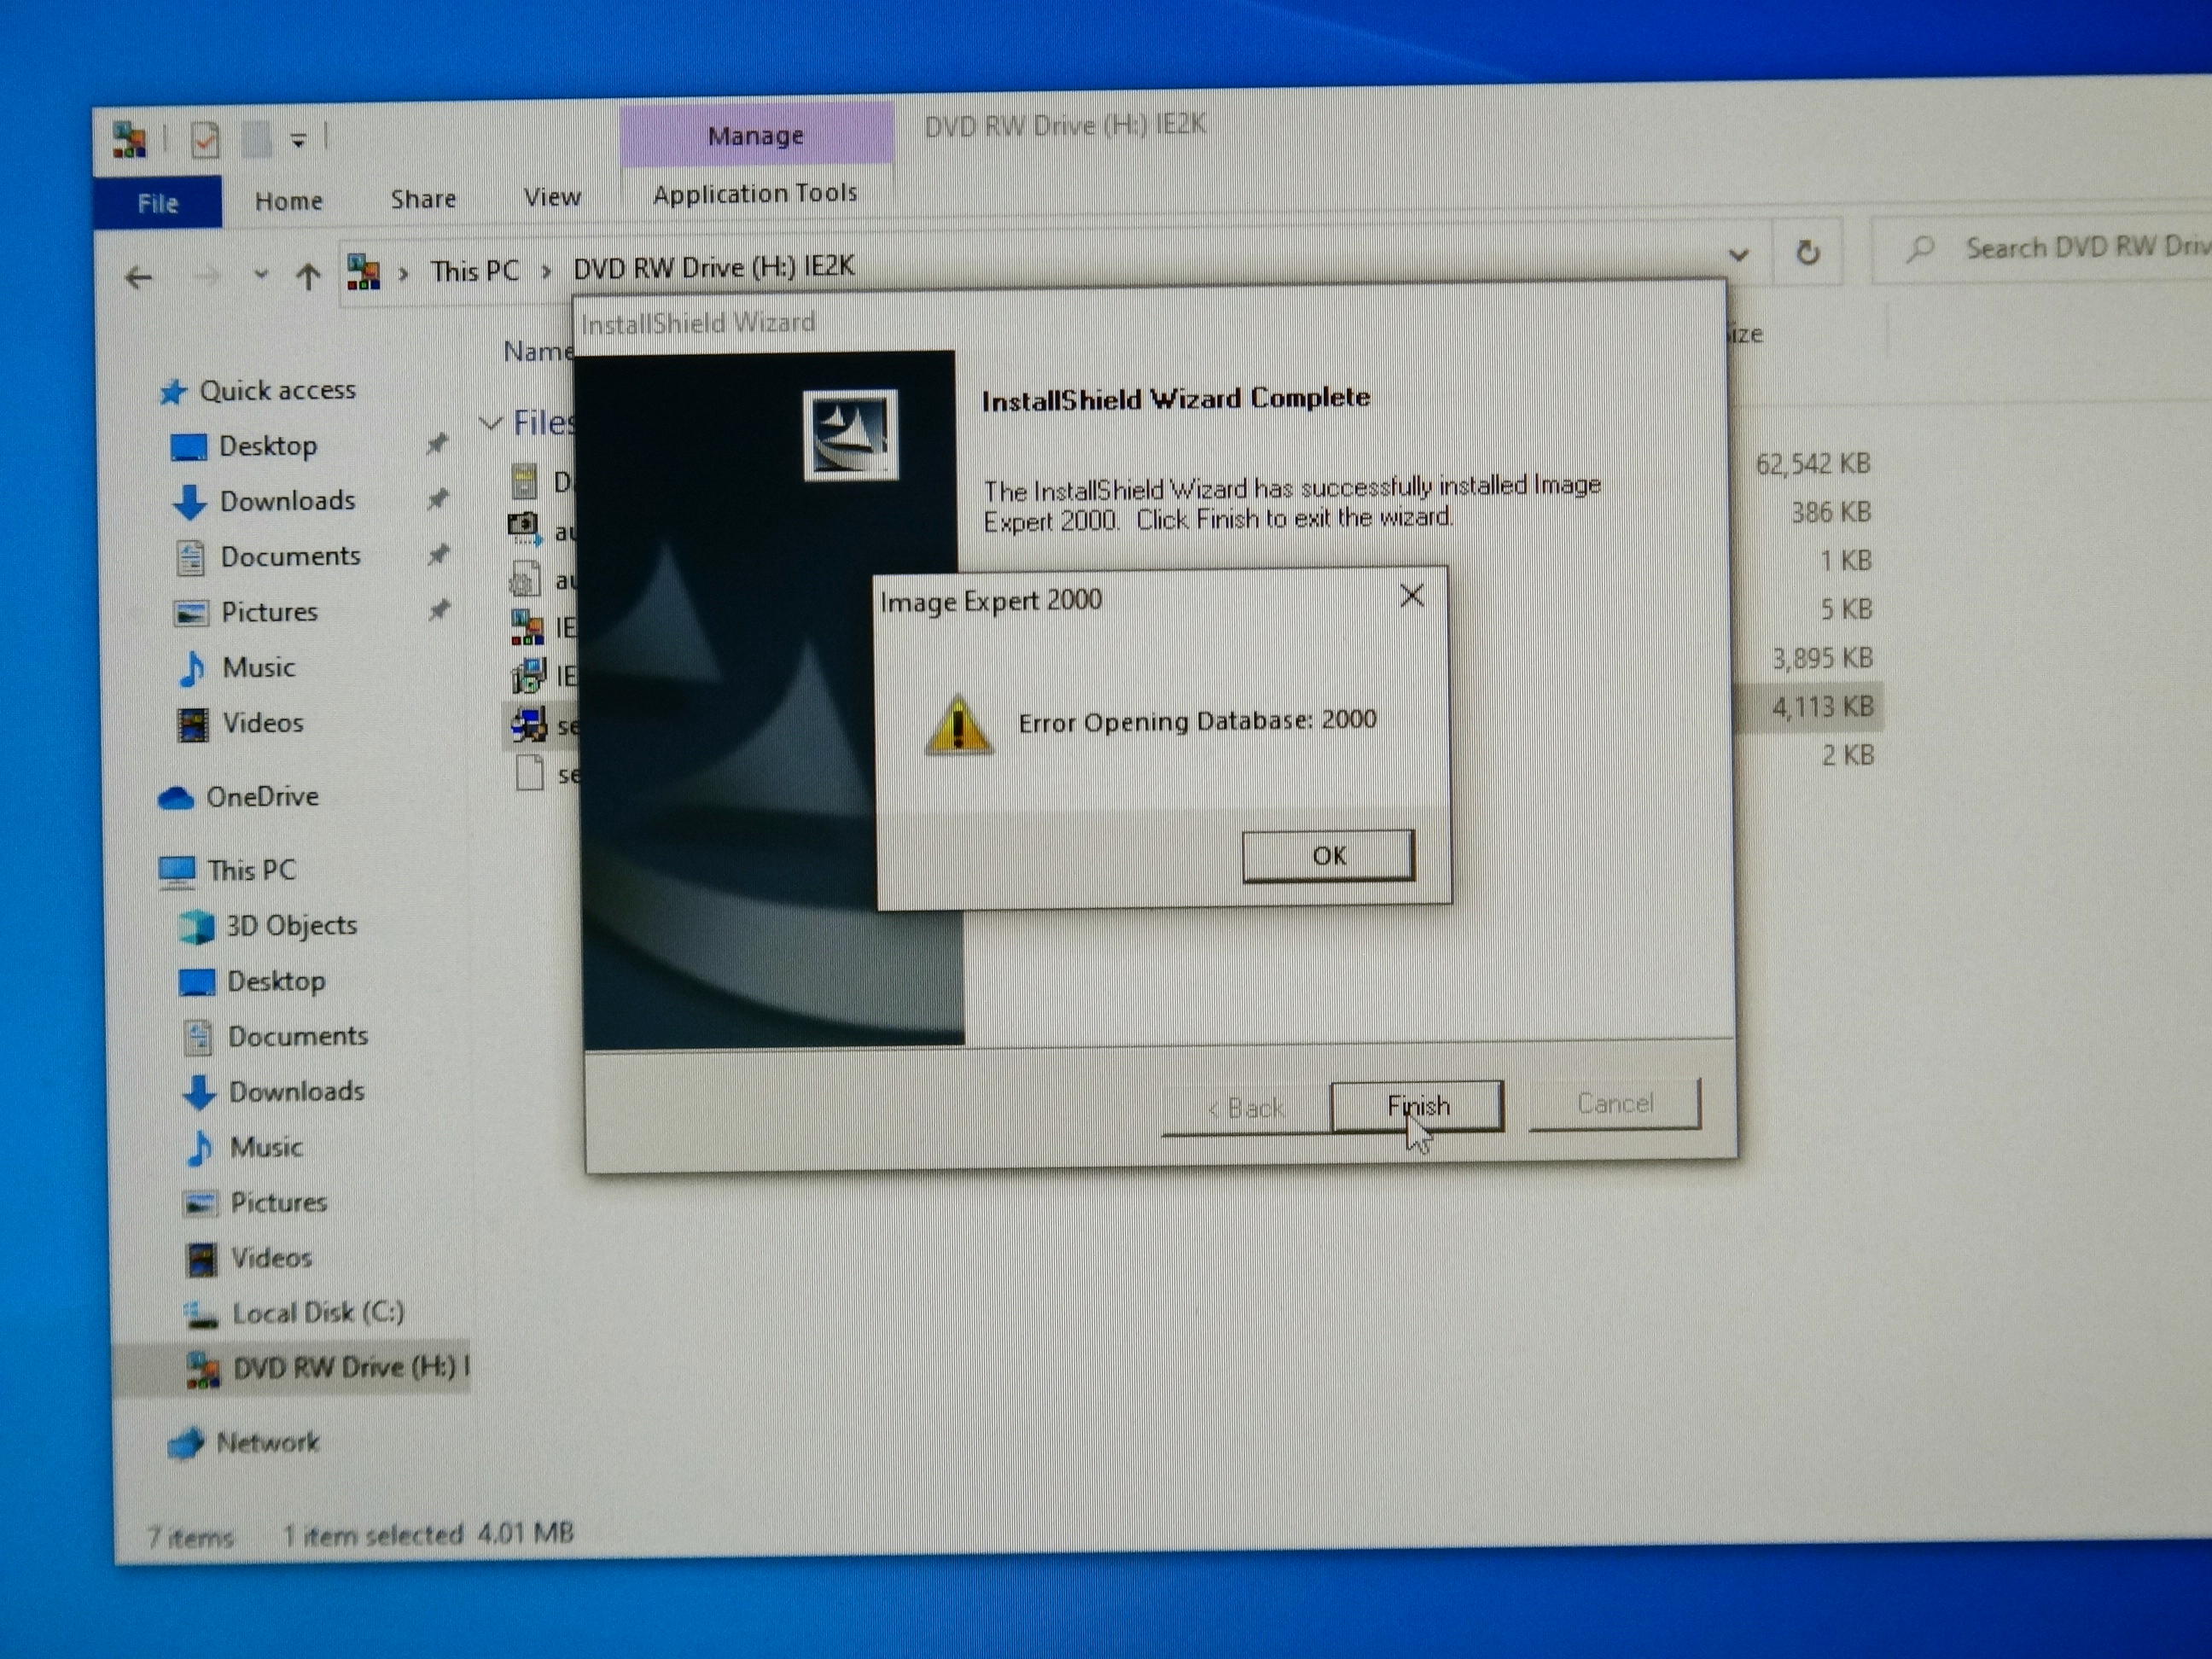Open Downloads under This PC
Viewport: 2212px width, 1659px height.
pos(296,1091)
